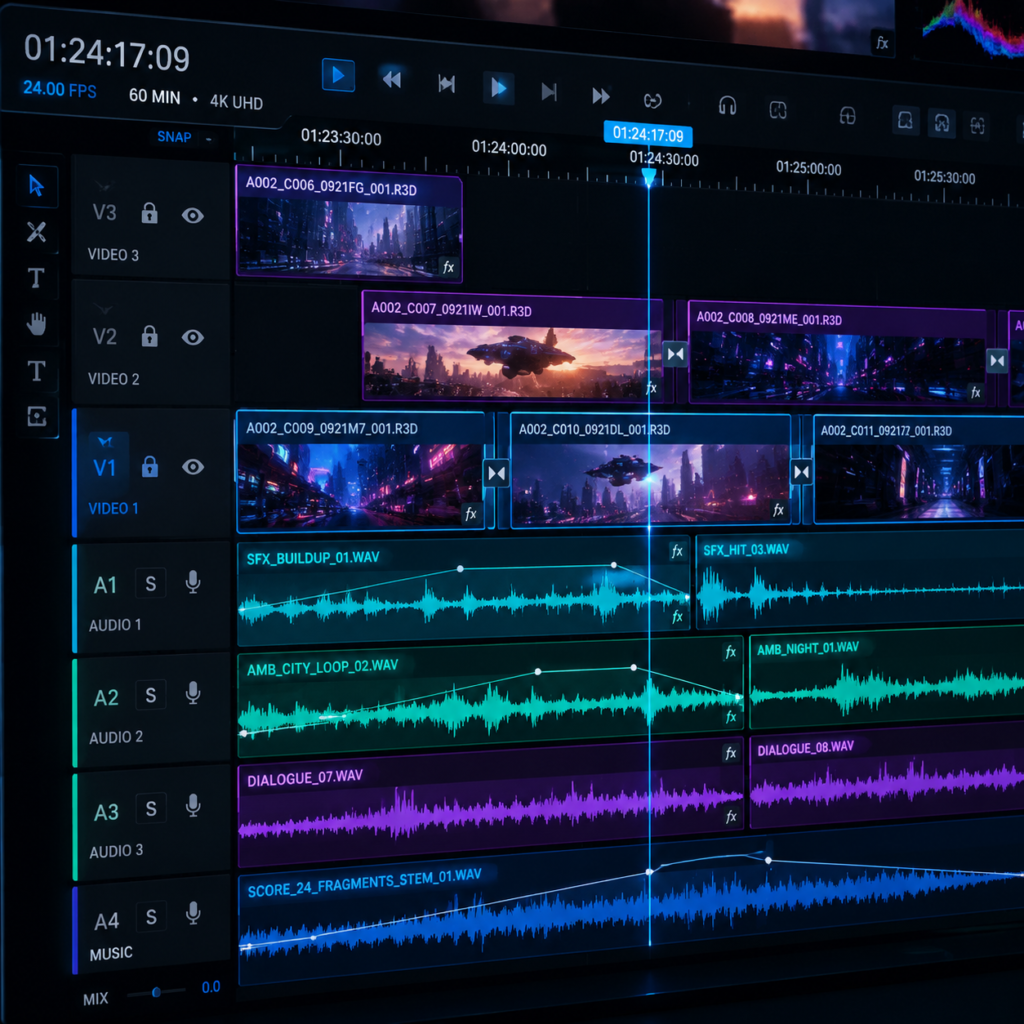Open fx badge on A002_C006 clip
Viewport: 1024px width, 1024px height.
pyautogui.click(x=448, y=267)
